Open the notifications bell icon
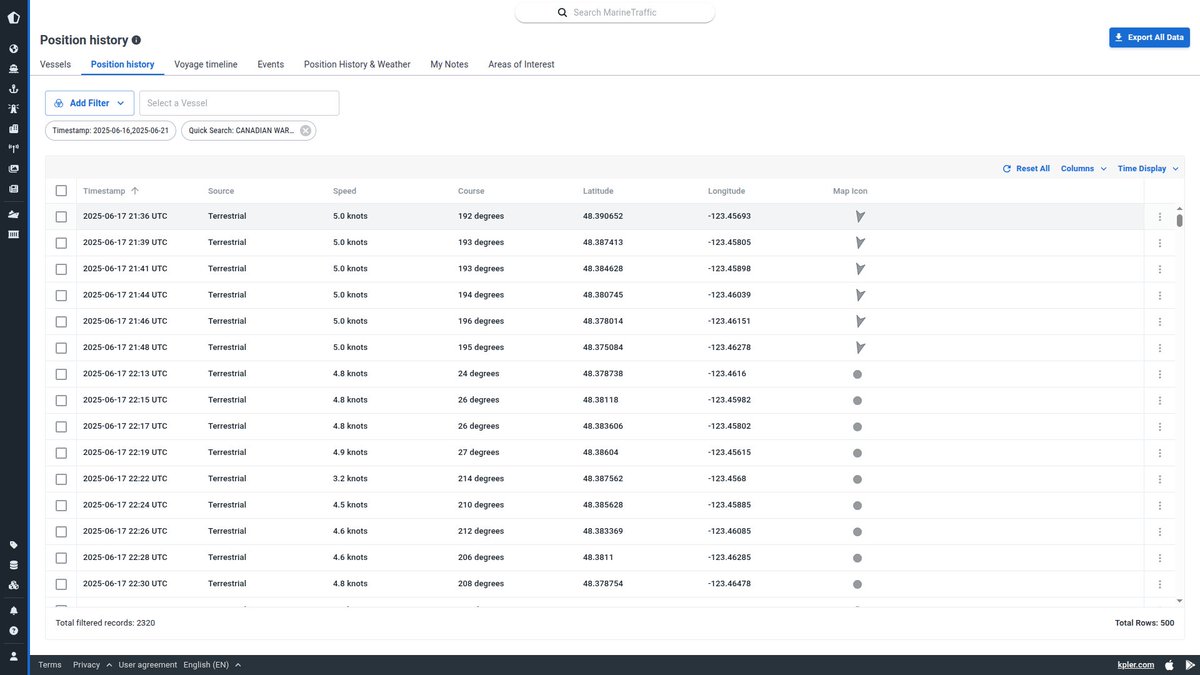This screenshot has width=1200, height=675. tap(14, 610)
